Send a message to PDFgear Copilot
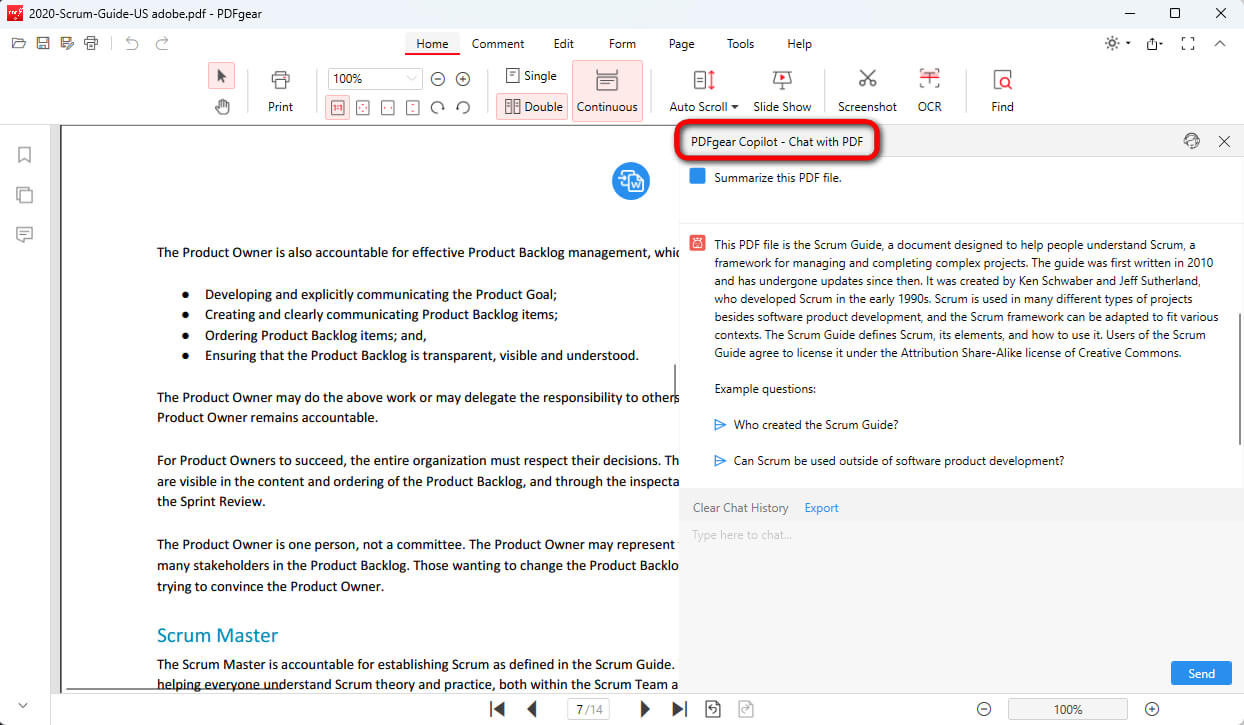Screen dimensions: 1244x725 1200,673
